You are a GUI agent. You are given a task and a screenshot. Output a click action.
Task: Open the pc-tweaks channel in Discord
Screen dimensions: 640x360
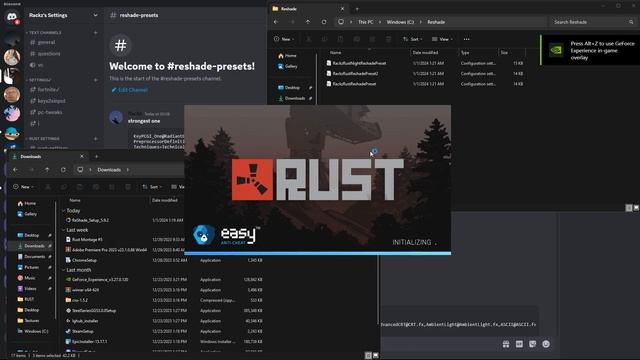click(x=50, y=112)
